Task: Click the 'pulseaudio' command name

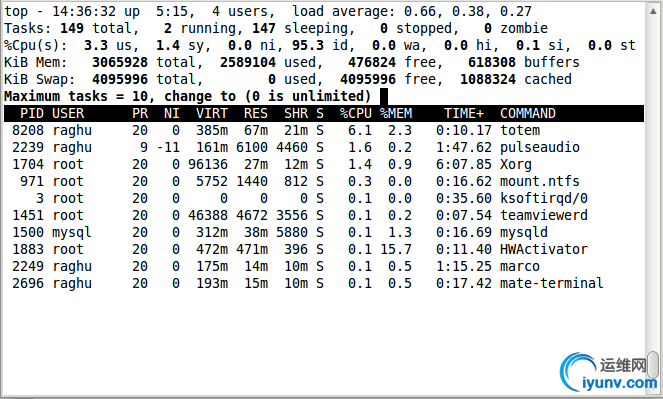Action: (540, 147)
